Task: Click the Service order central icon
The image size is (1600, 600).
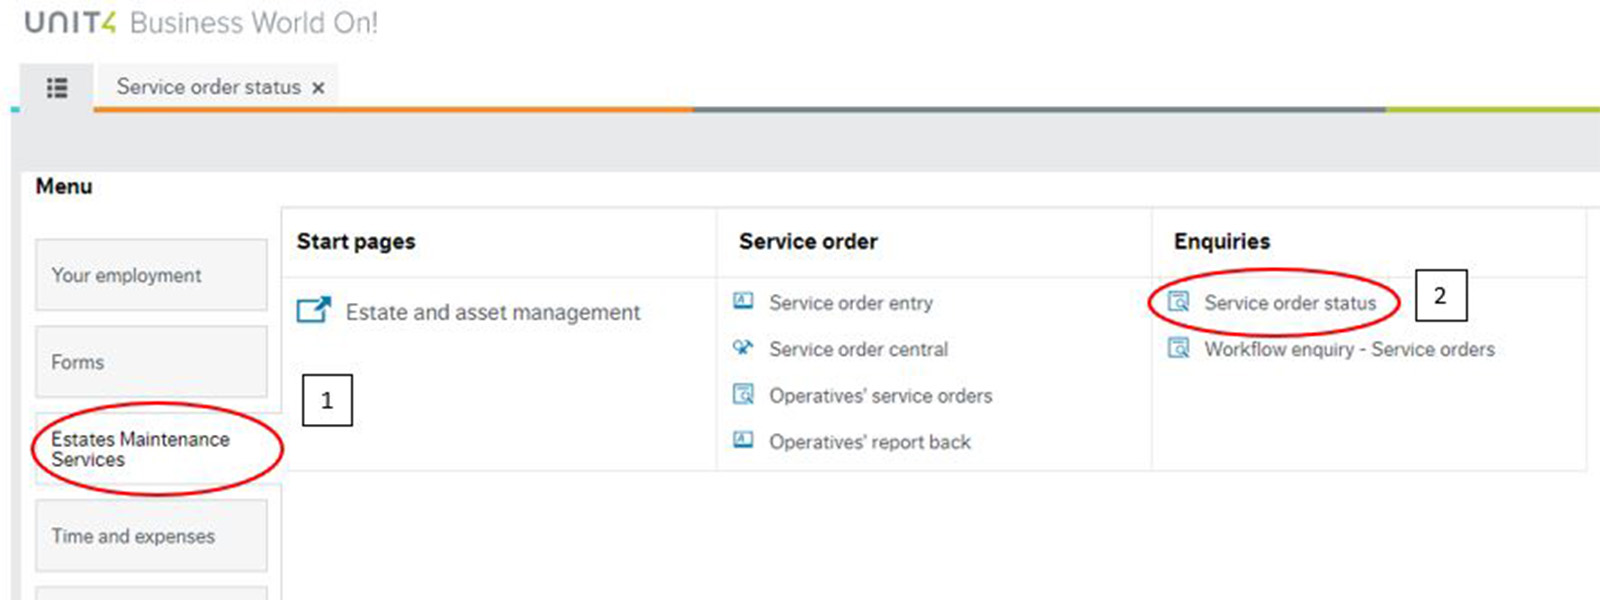Action: pos(743,348)
